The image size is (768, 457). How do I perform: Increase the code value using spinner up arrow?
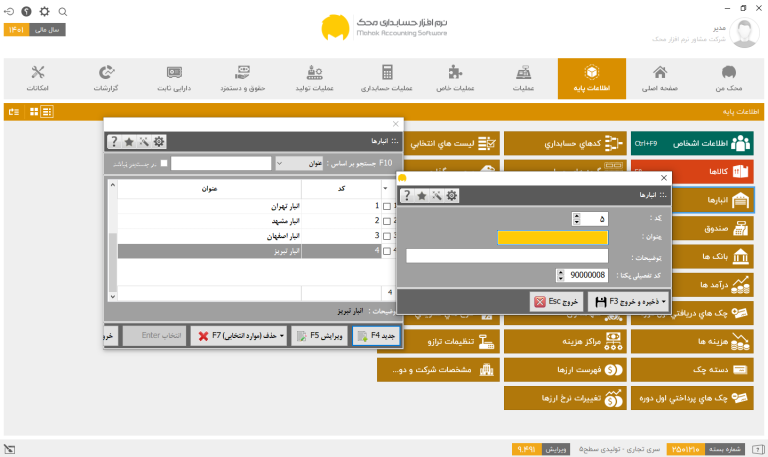pyautogui.click(x=576, y=216)
